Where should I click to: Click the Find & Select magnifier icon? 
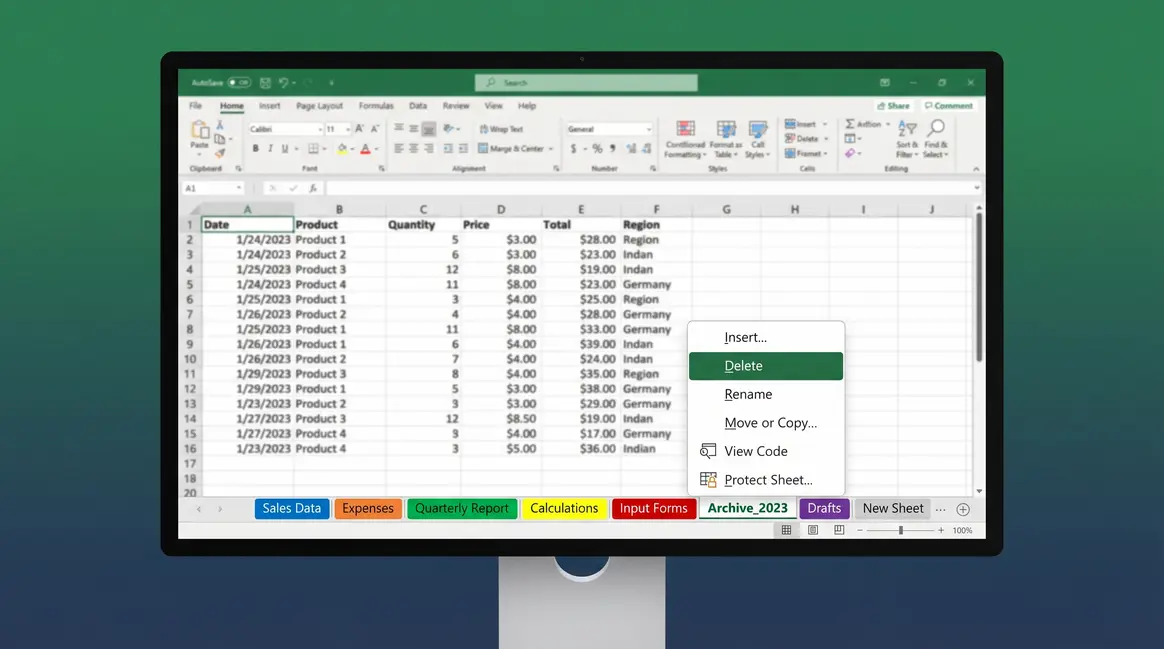tap(937, 128)
